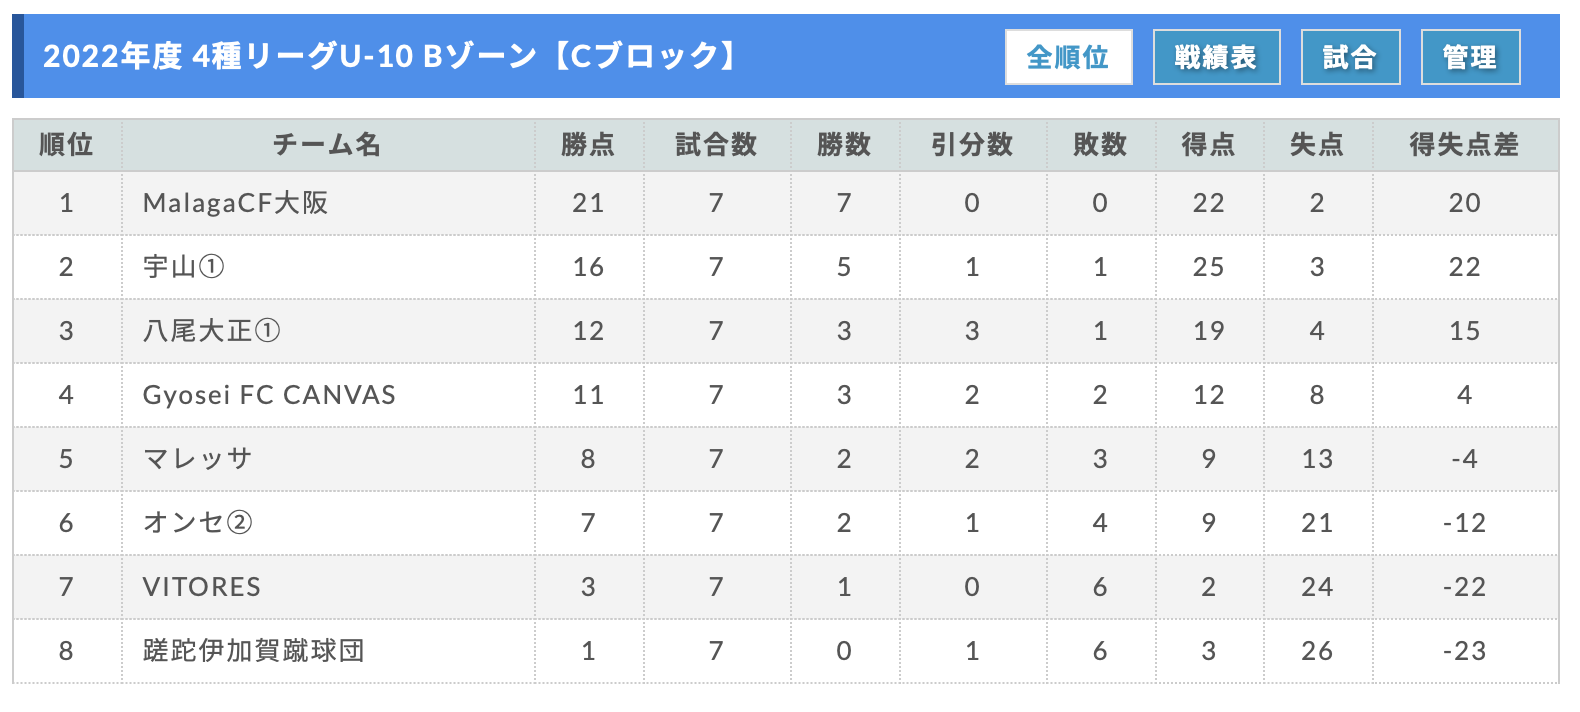The width and height of the screenshot is (1580, 712).
Task: Click the チーム名 column header
Action: pyautogui.click(x=328, y=145)
